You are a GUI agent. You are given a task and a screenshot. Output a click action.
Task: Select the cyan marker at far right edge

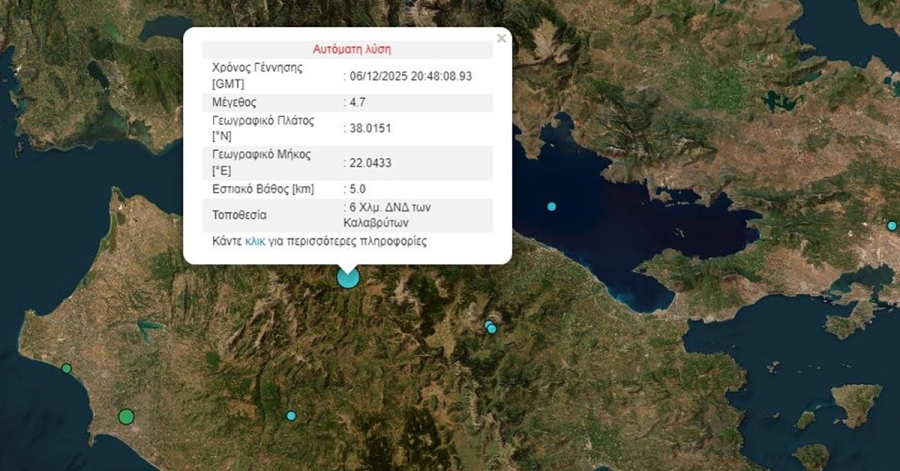892,226
